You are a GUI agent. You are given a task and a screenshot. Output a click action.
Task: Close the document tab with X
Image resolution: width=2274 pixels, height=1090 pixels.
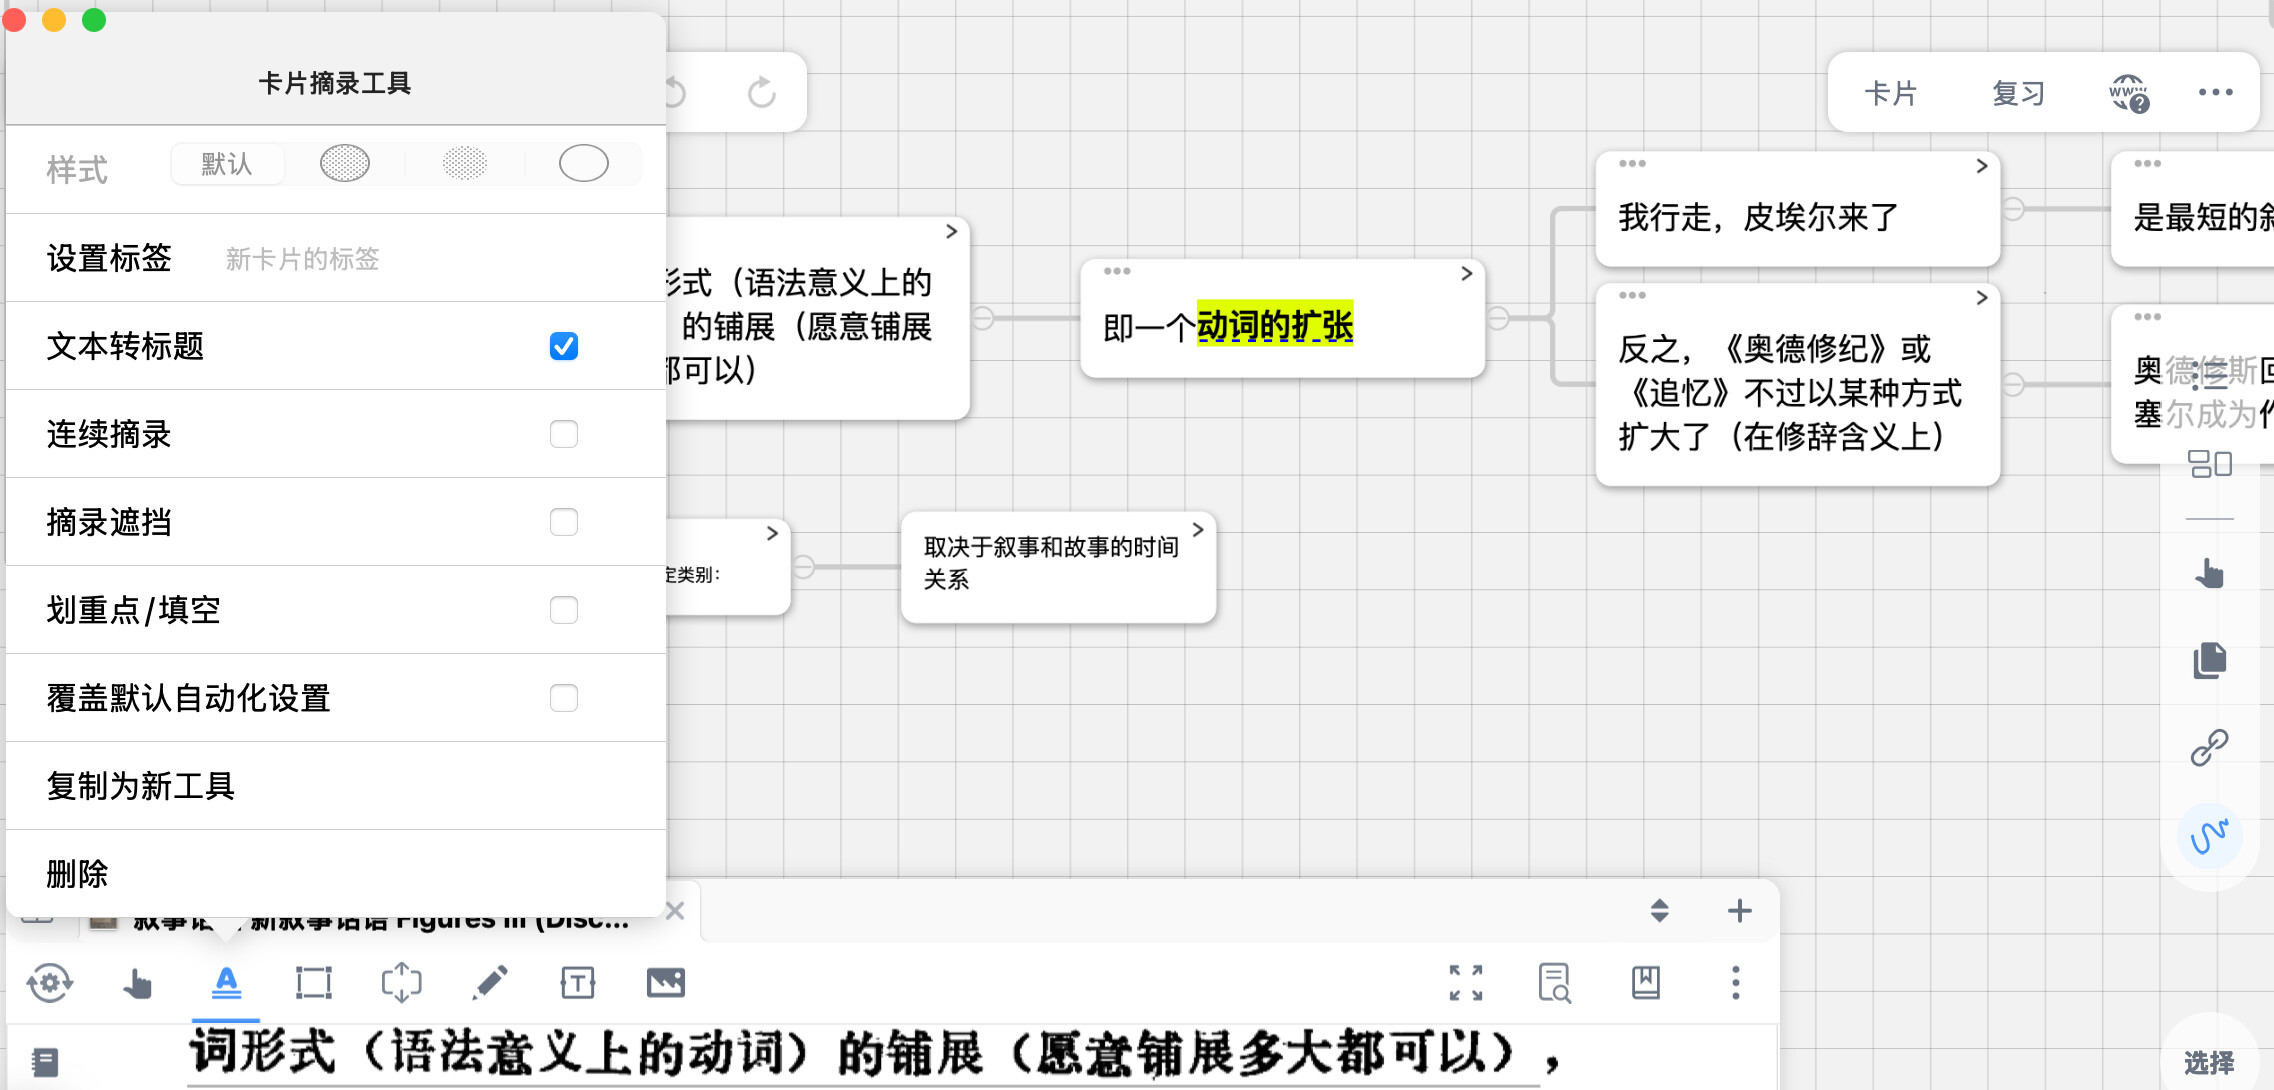[x=675, y=911]
